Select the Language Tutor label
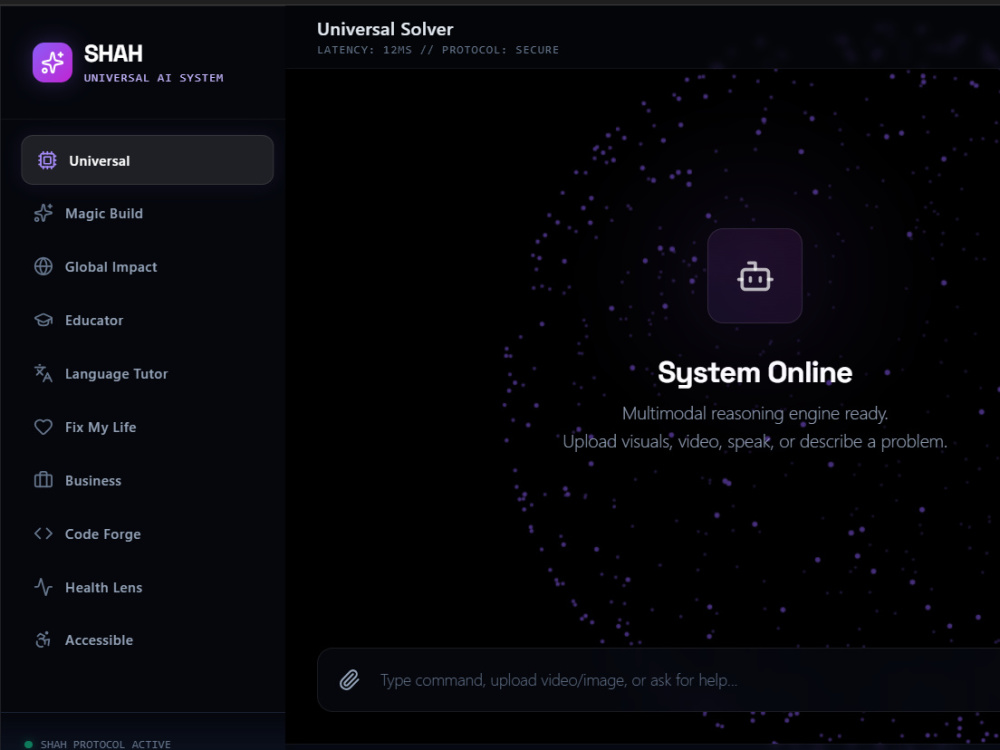 (x=117, y=374)
